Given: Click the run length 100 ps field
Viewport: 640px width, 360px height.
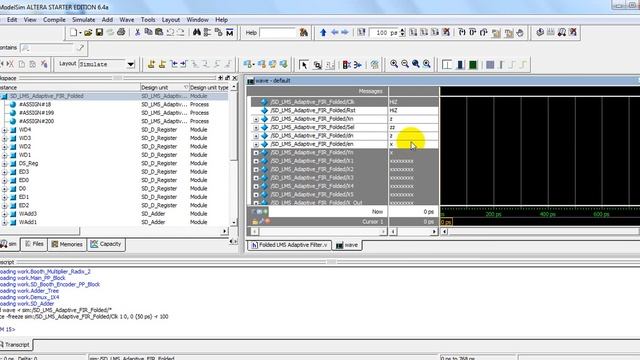Looking at the screenshot, I should coord(384,33).
